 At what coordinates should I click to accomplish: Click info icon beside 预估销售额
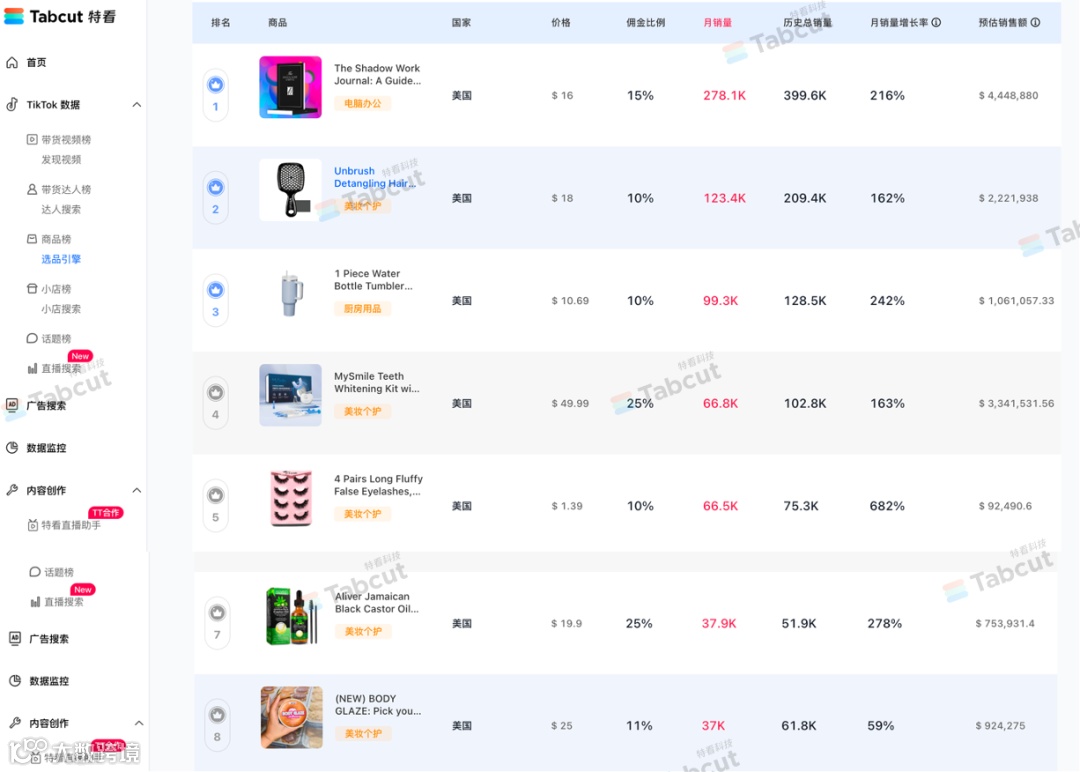1035,23
